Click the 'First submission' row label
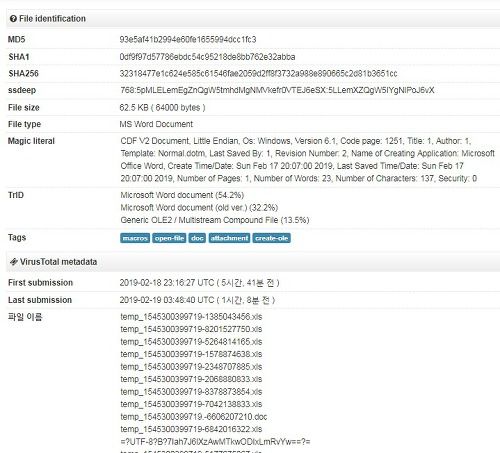This screenshot has height=453, width=500. (40, 283)
